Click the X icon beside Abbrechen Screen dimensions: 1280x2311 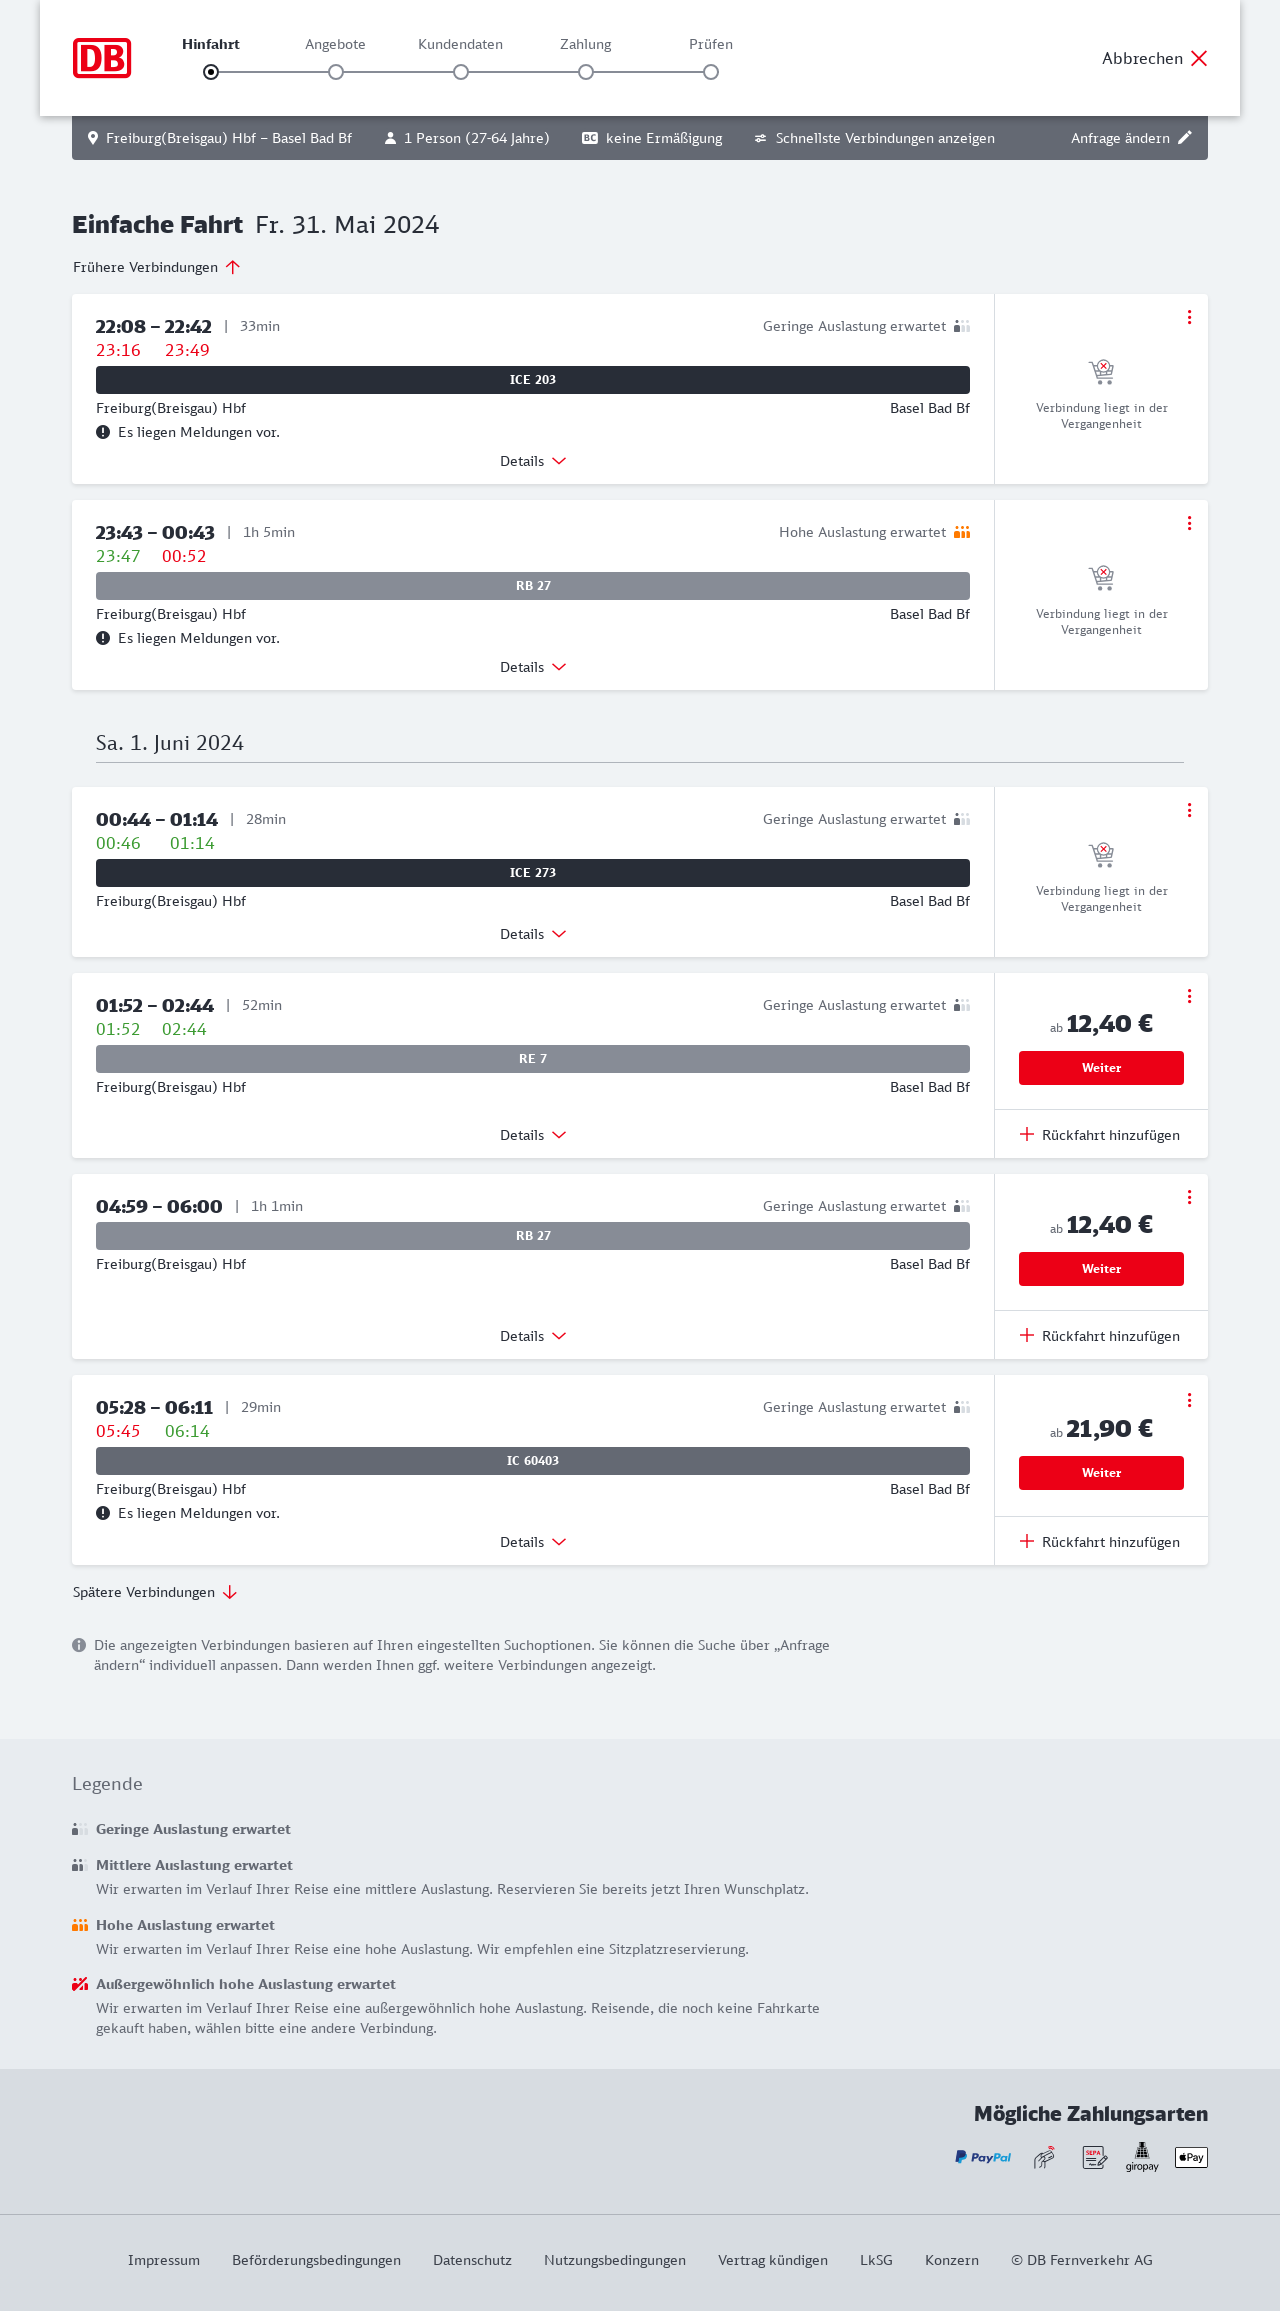click(1199, 58)
